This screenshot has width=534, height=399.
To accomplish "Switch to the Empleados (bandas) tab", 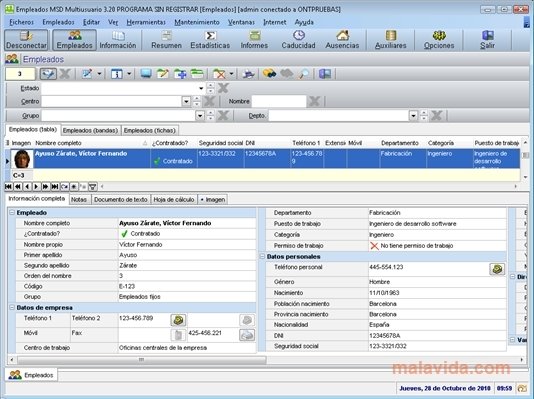I will 91,130.
